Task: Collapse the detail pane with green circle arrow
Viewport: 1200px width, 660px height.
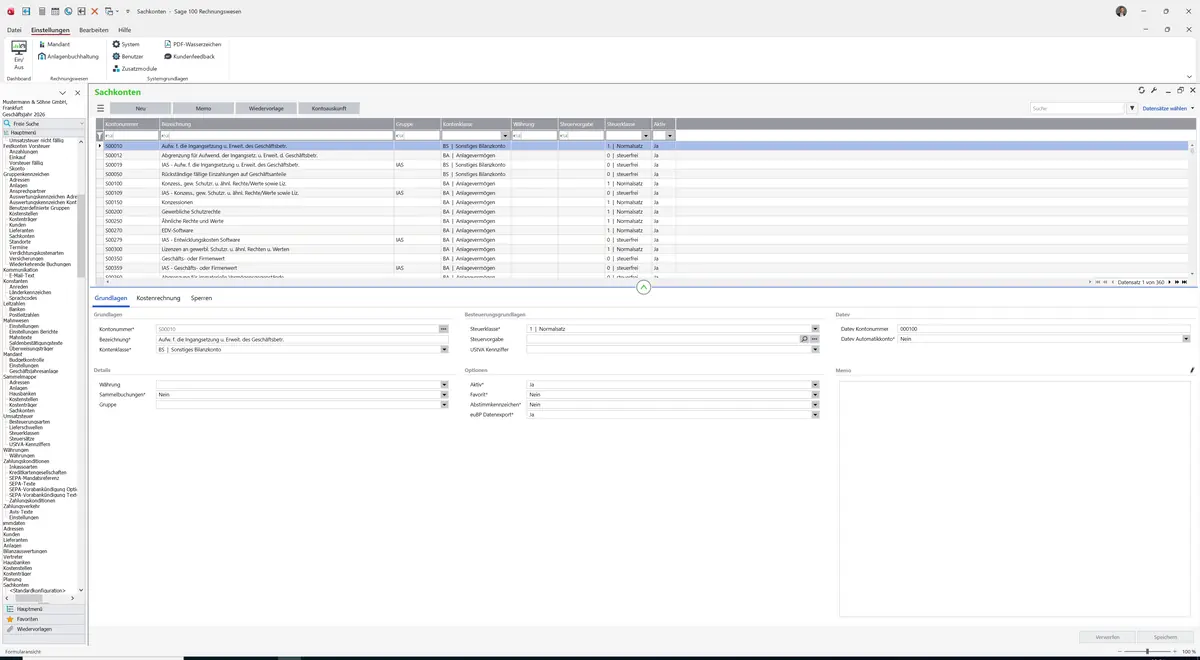Action: coord(643,287)
